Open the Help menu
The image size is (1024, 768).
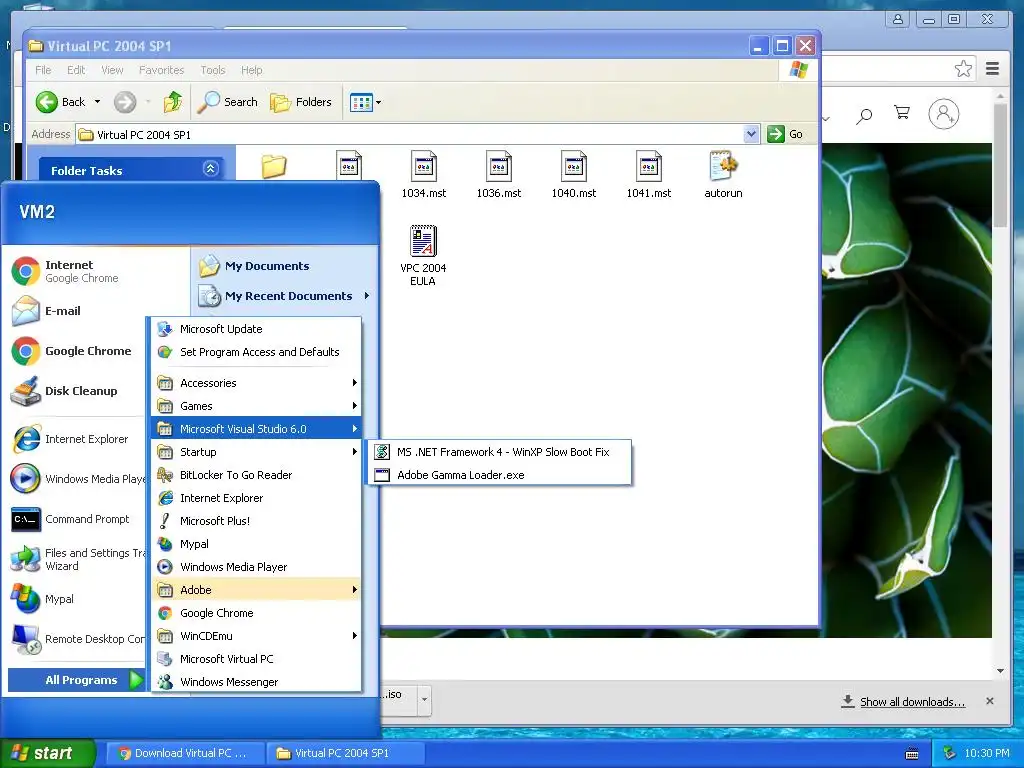click(251, 70)
